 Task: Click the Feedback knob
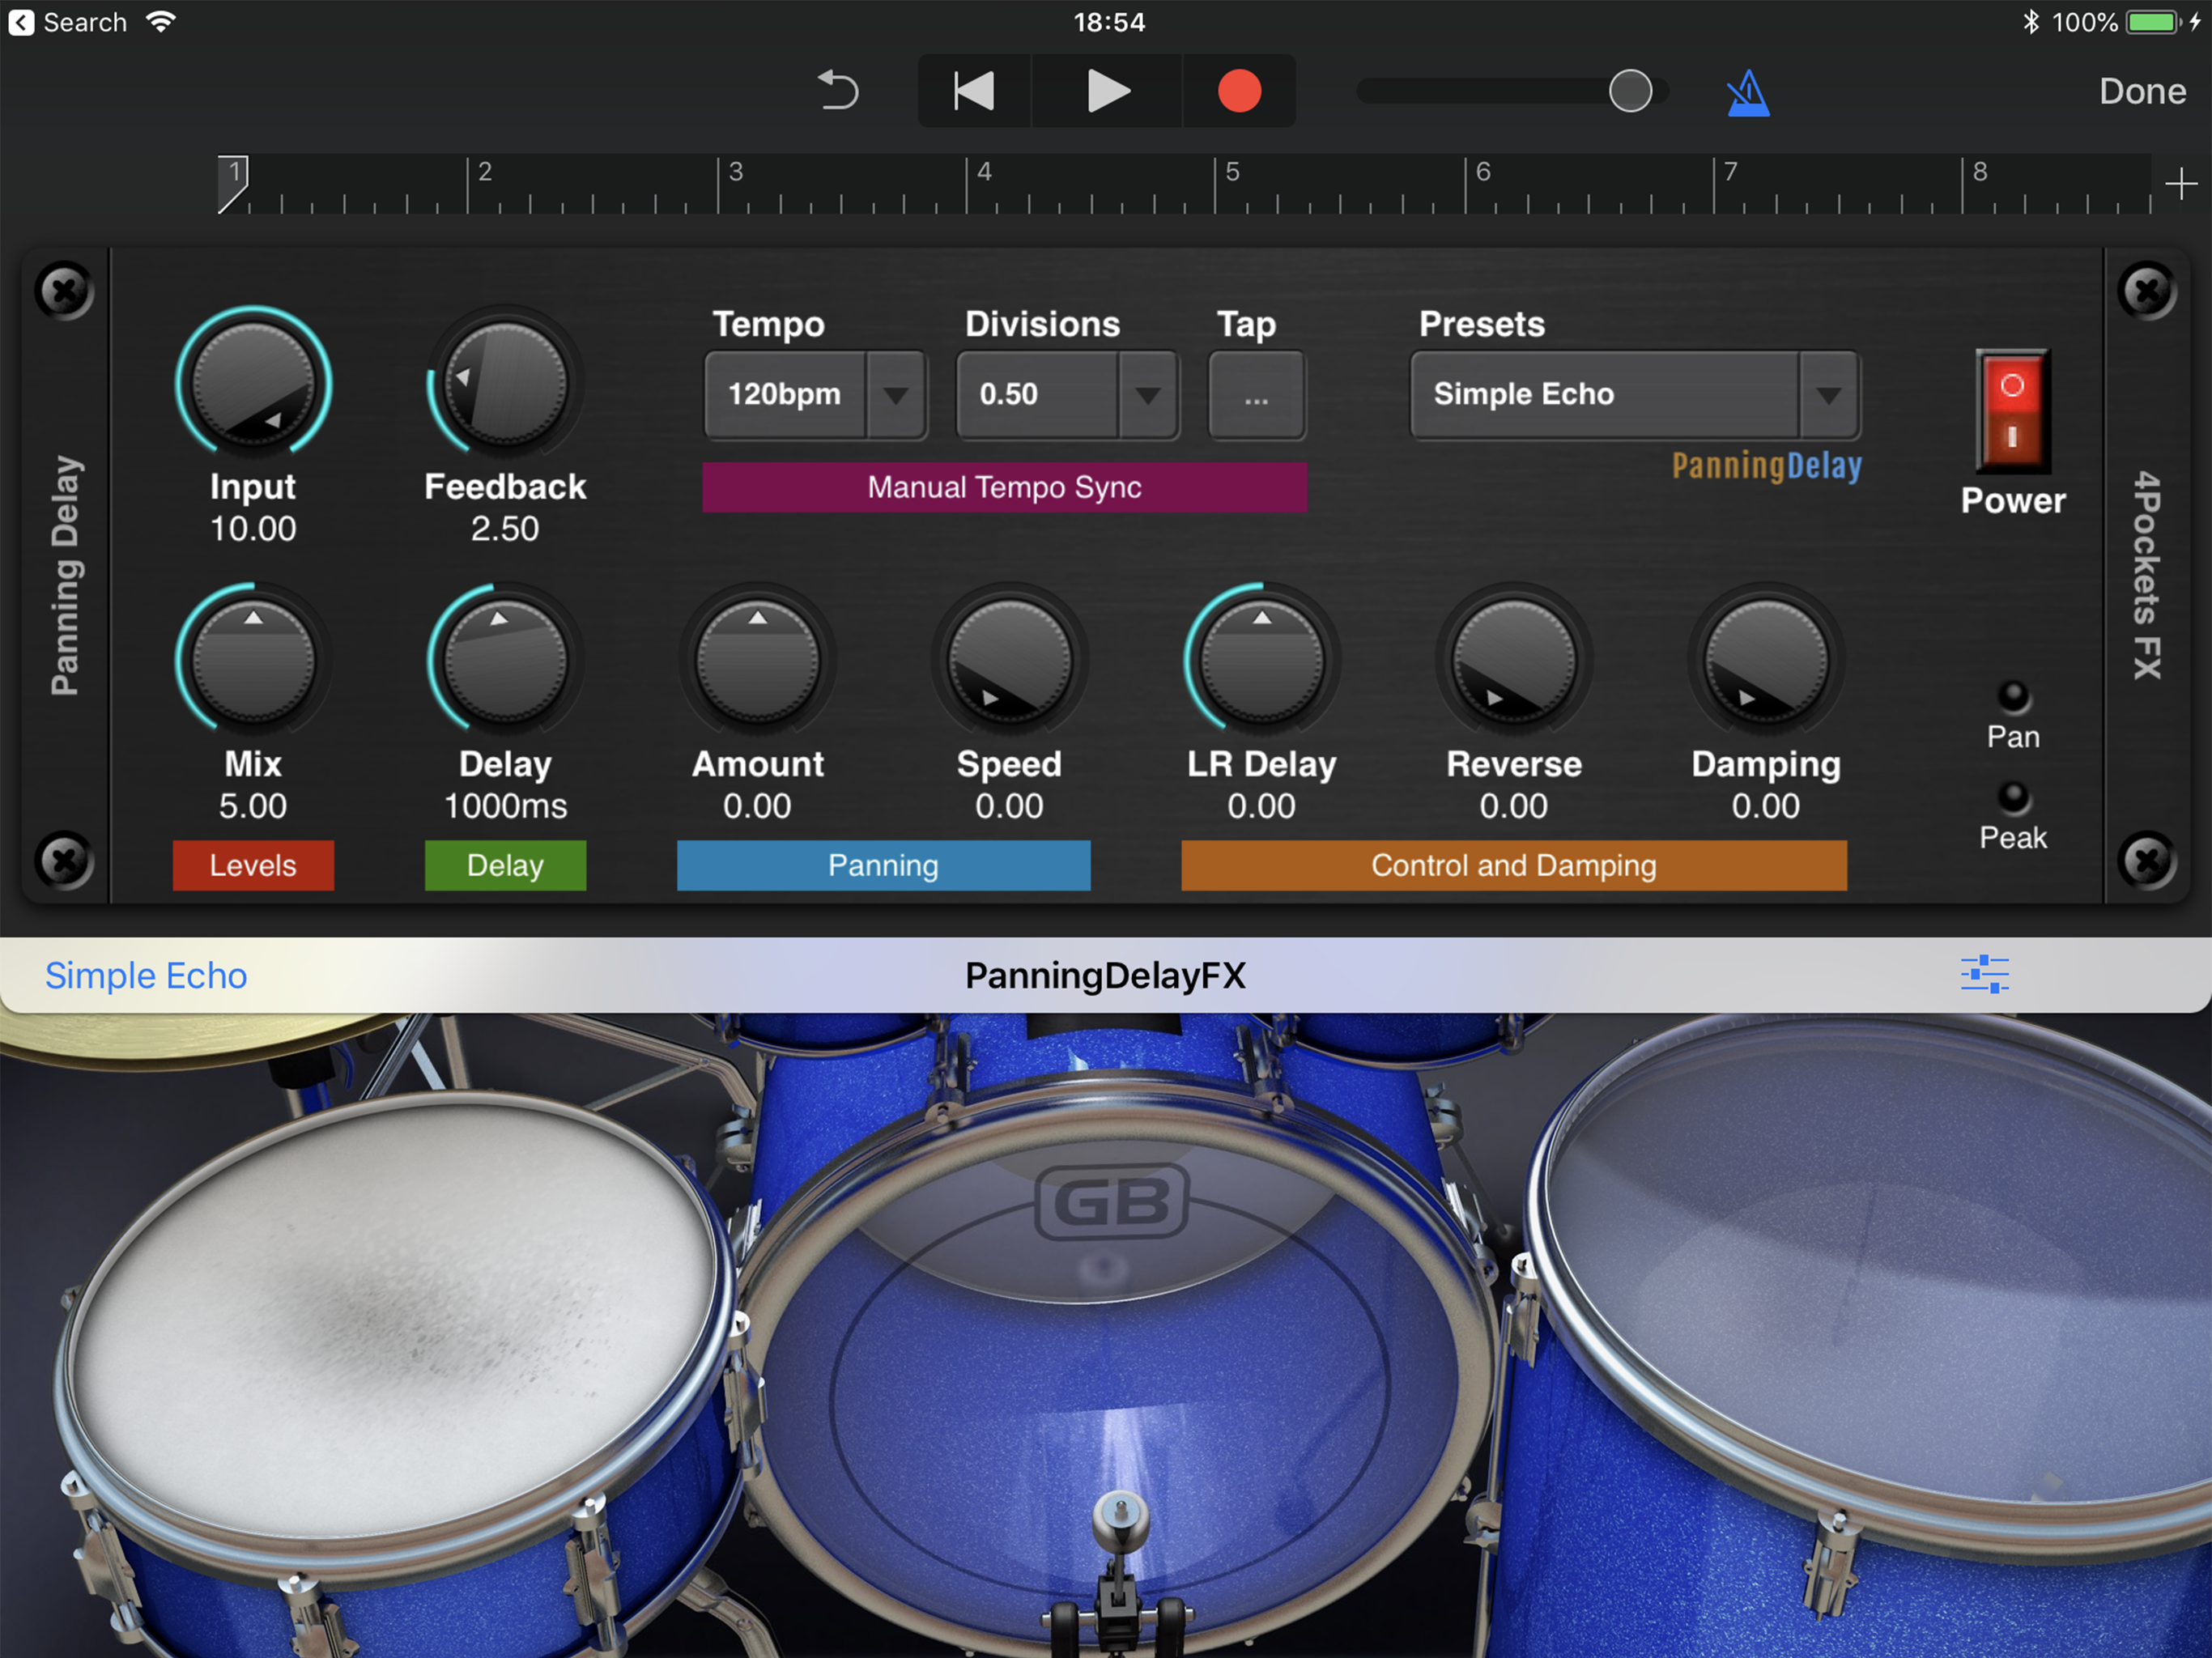pyautogui.click(x=505, y=384)
